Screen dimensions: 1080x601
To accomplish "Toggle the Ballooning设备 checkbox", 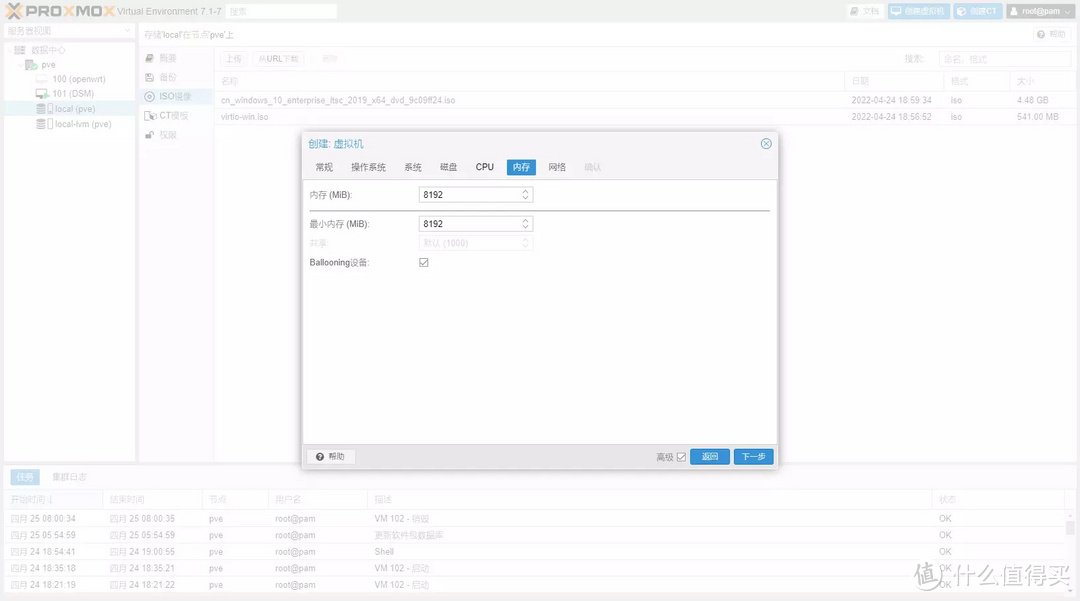I will (424, 262).
